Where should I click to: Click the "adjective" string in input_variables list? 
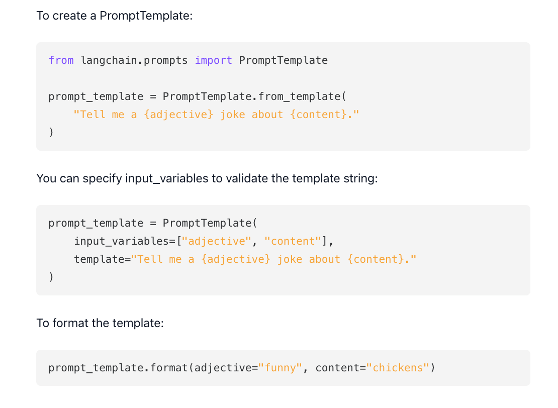216,241
